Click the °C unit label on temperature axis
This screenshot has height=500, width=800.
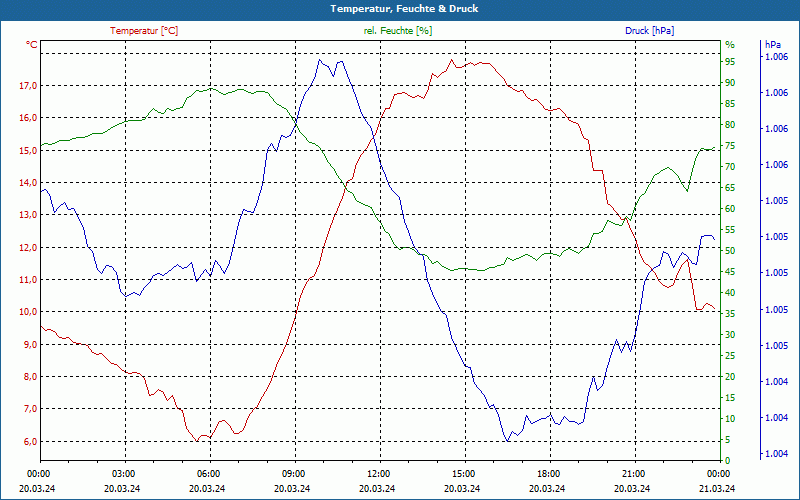[32, 45]
